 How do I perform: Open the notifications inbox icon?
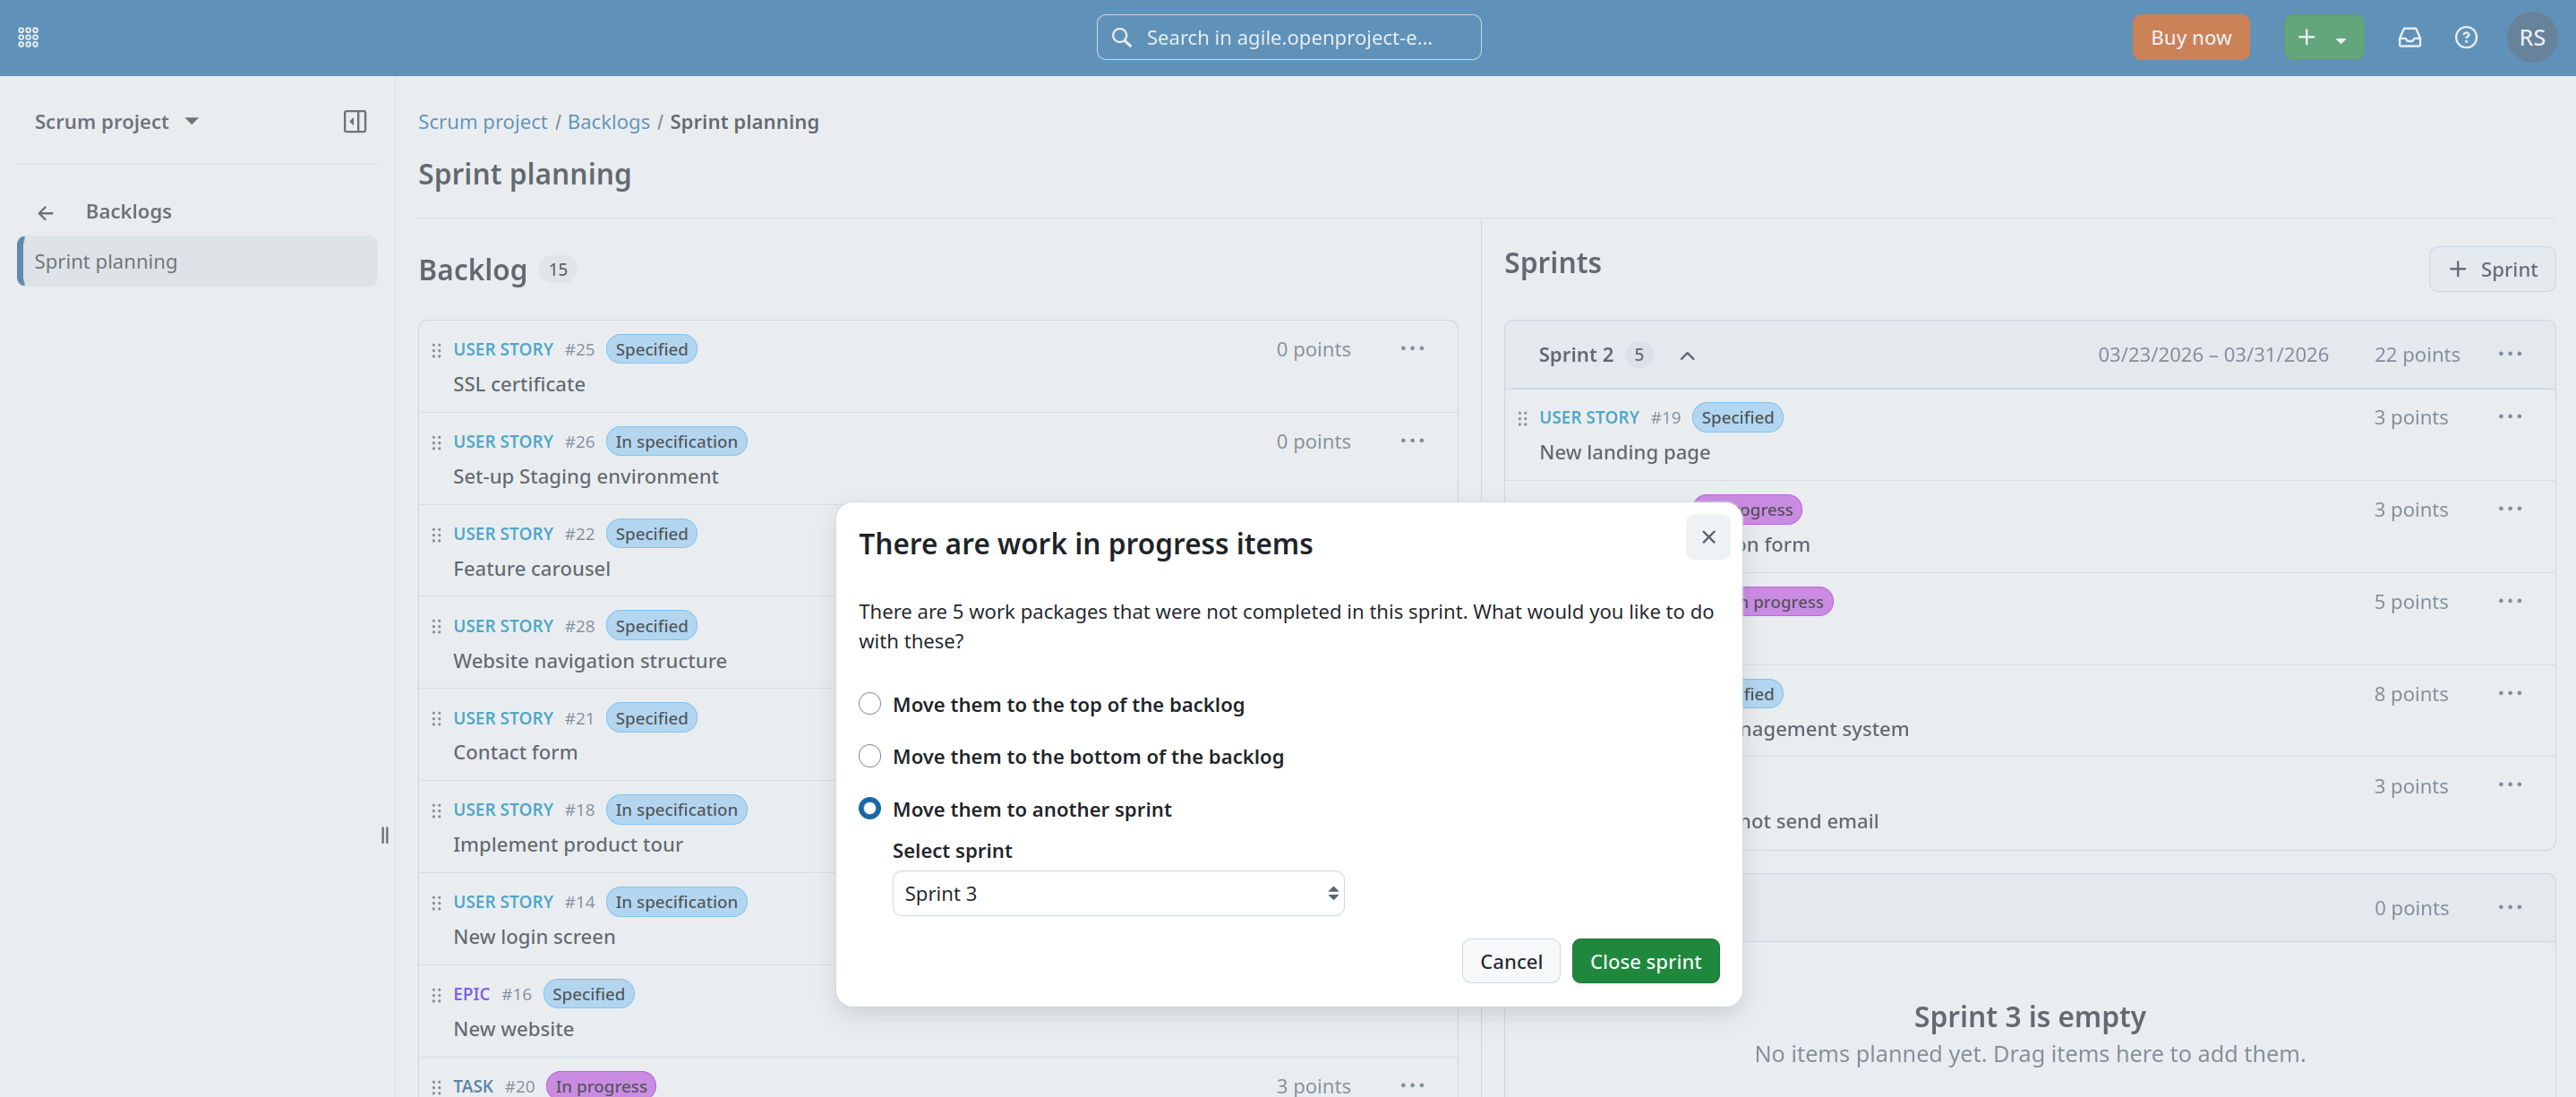point(2410,37)
